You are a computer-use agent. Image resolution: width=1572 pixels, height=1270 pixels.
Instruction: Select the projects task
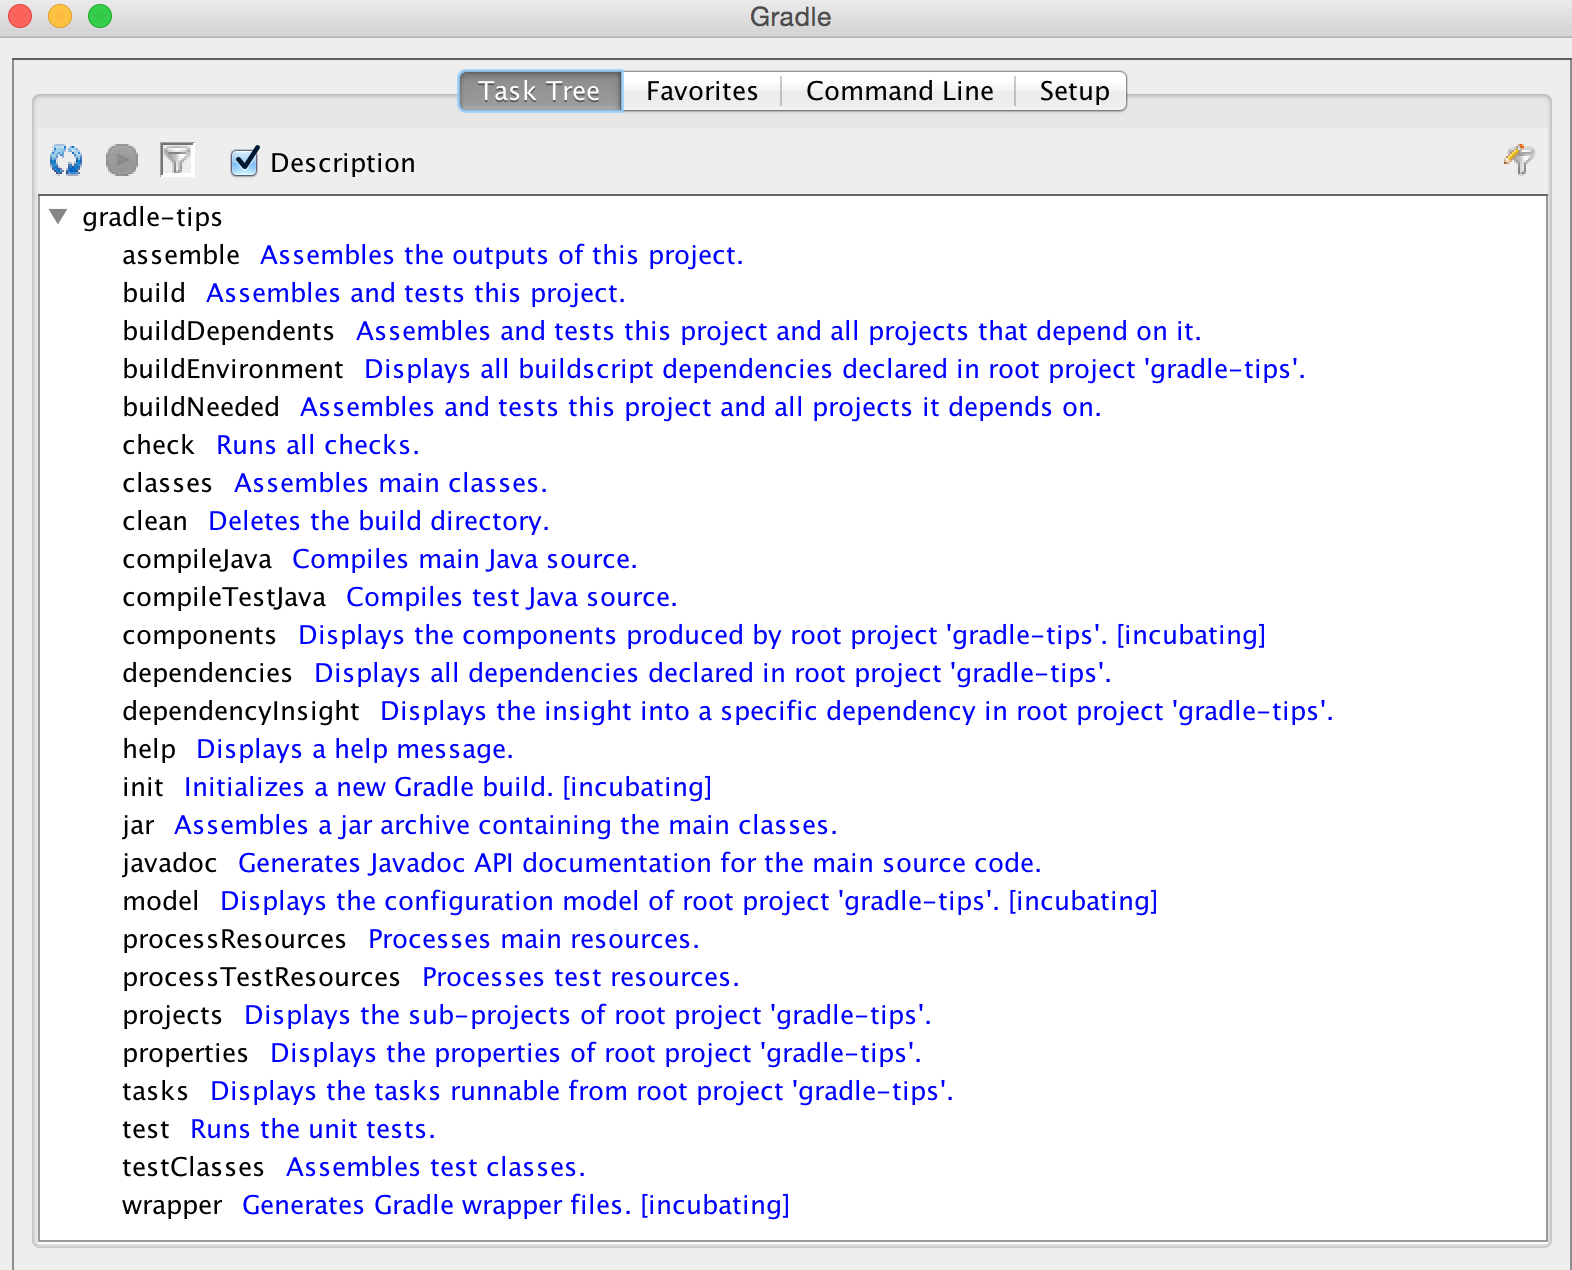[x=526, y=1015]
